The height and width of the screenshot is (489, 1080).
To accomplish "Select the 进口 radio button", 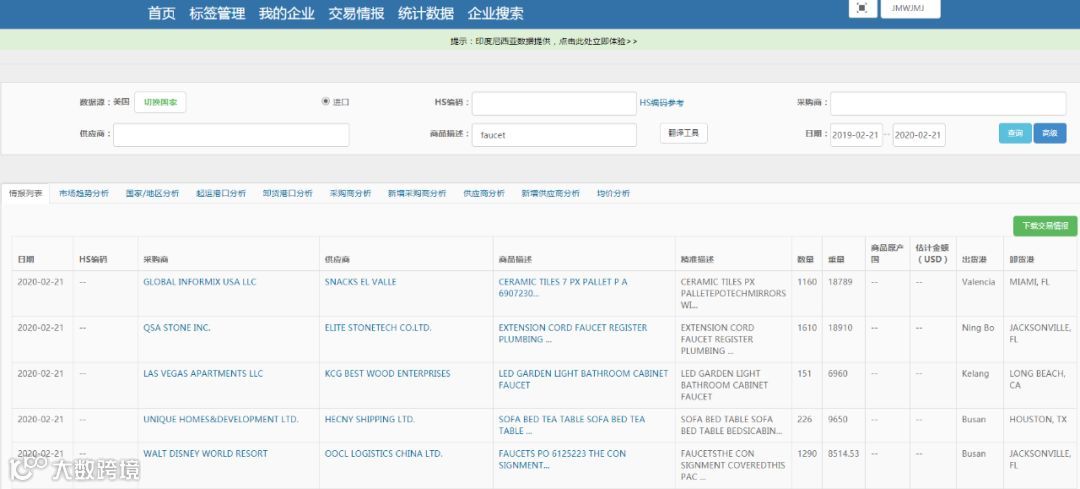I will tap(326, 101).
